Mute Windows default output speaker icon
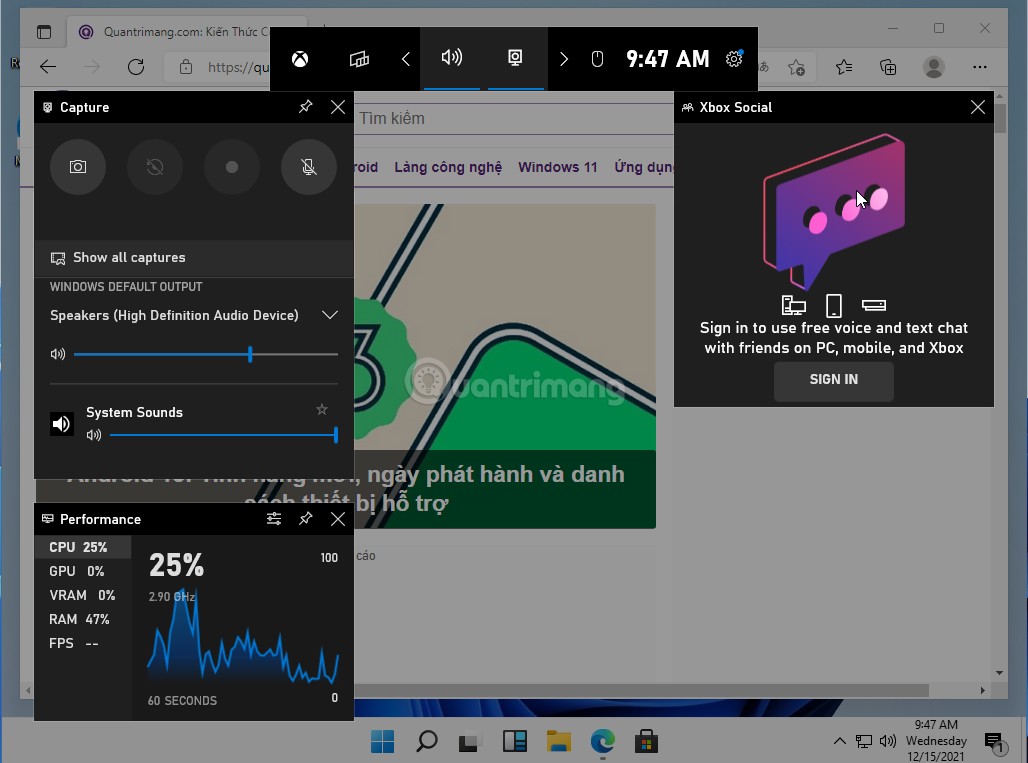This screenshot has width=1028, height=763. pos(58,354)
